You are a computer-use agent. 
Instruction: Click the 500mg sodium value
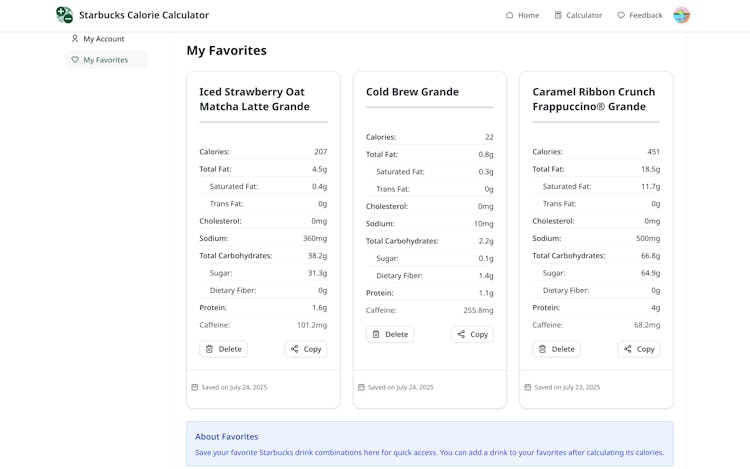coord(648,238)
